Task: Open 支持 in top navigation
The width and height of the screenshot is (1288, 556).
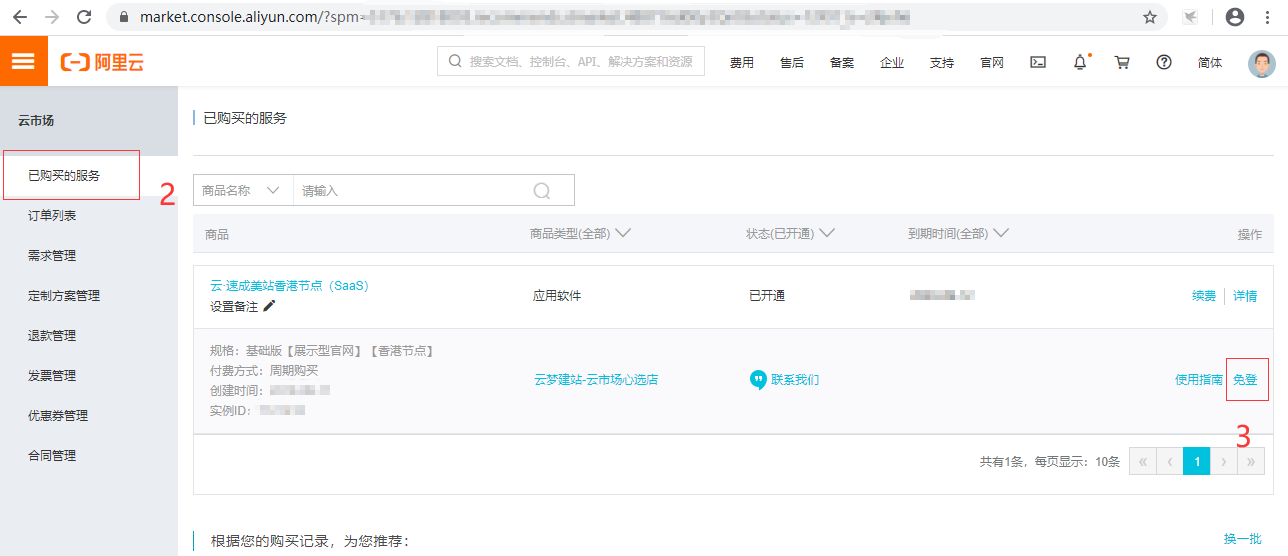Action: point(942,62)
